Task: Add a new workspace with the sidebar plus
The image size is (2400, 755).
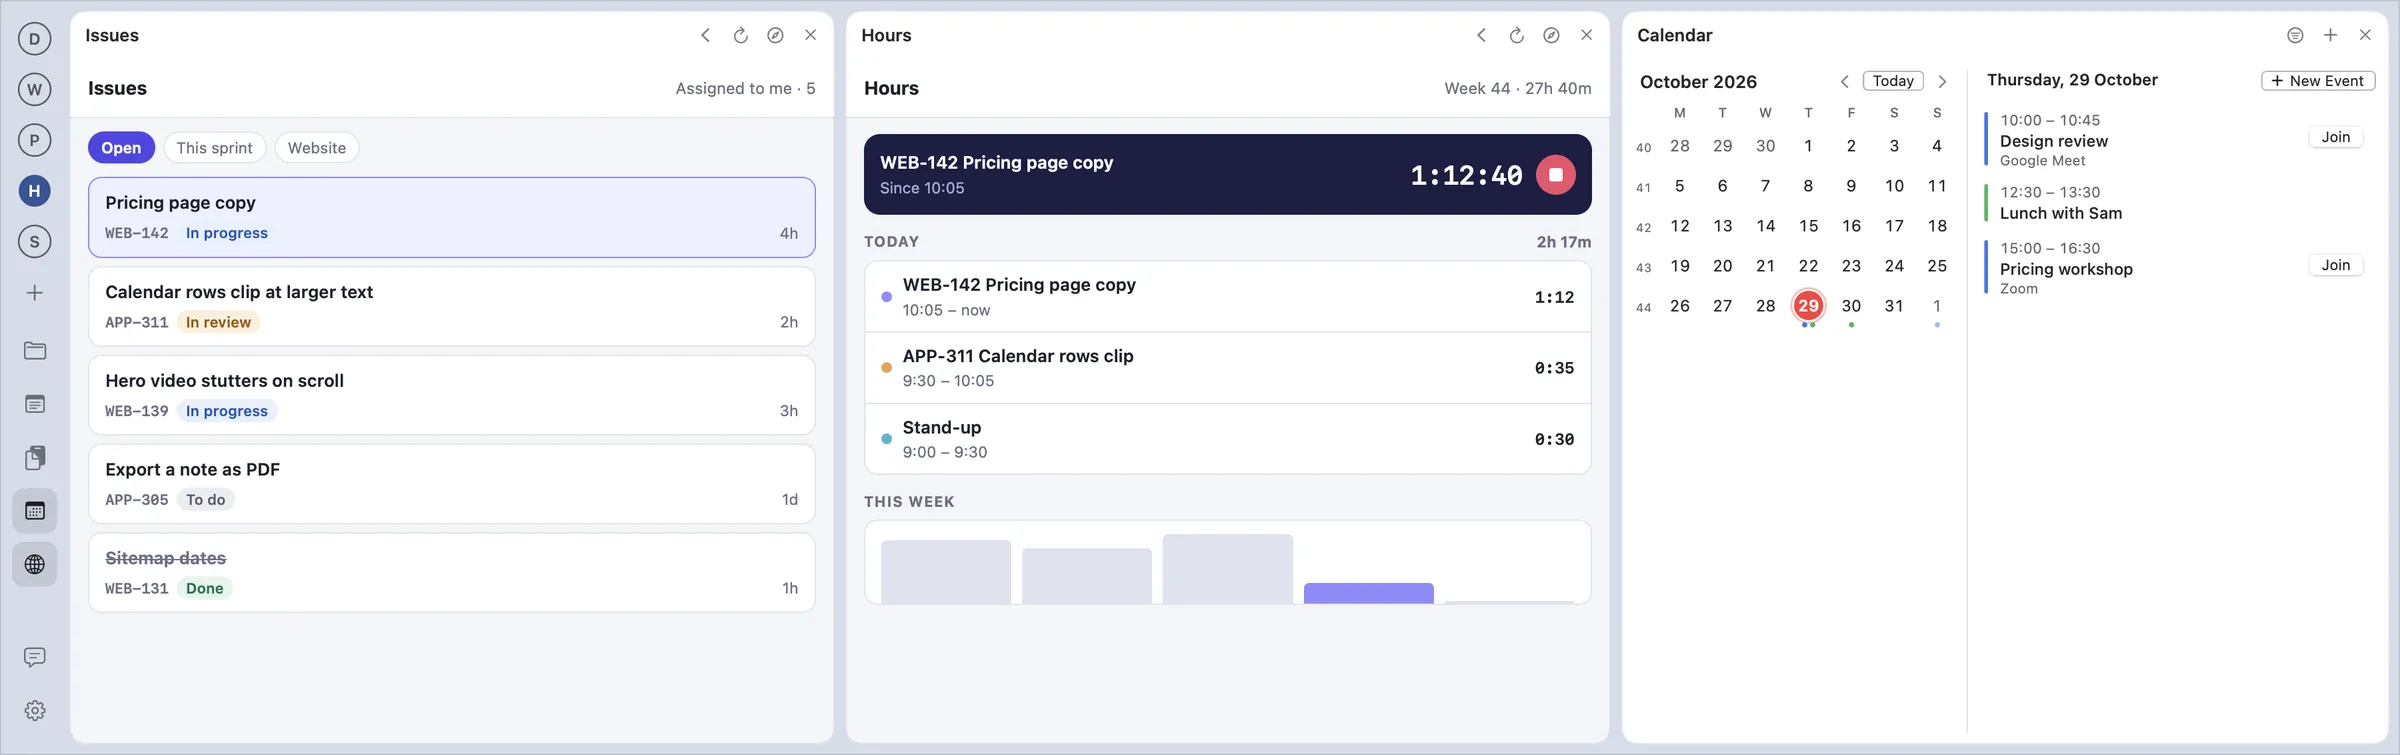Action: (x=35, y=293)
